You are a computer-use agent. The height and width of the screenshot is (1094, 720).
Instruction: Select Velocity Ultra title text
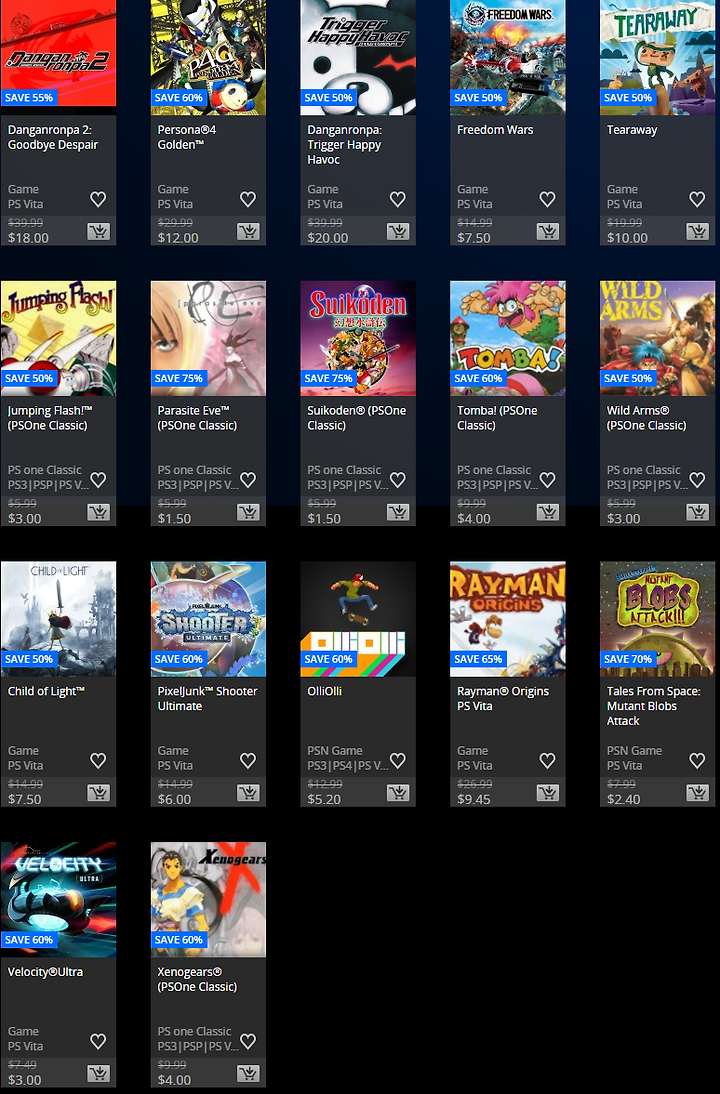45,972
